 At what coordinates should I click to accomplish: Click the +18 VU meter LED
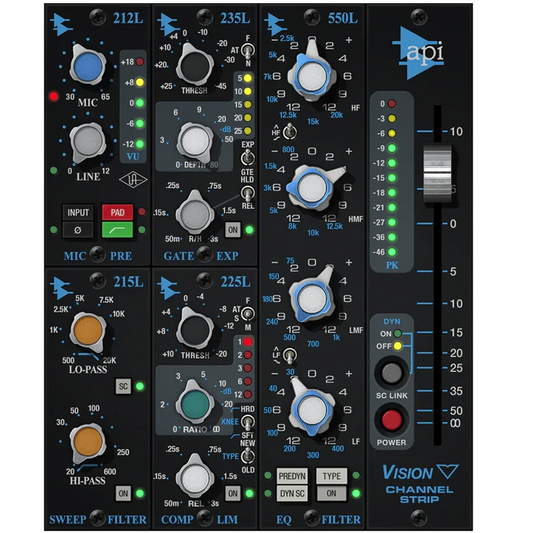[140, 62]
